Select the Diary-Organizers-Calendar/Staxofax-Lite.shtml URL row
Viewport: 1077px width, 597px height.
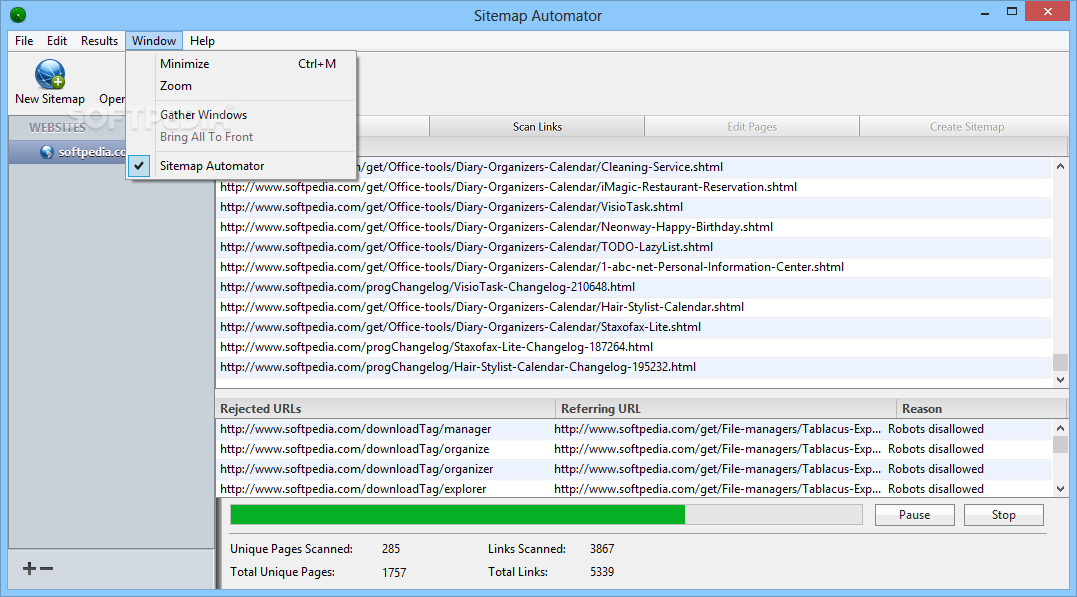(x=634, y=327)
